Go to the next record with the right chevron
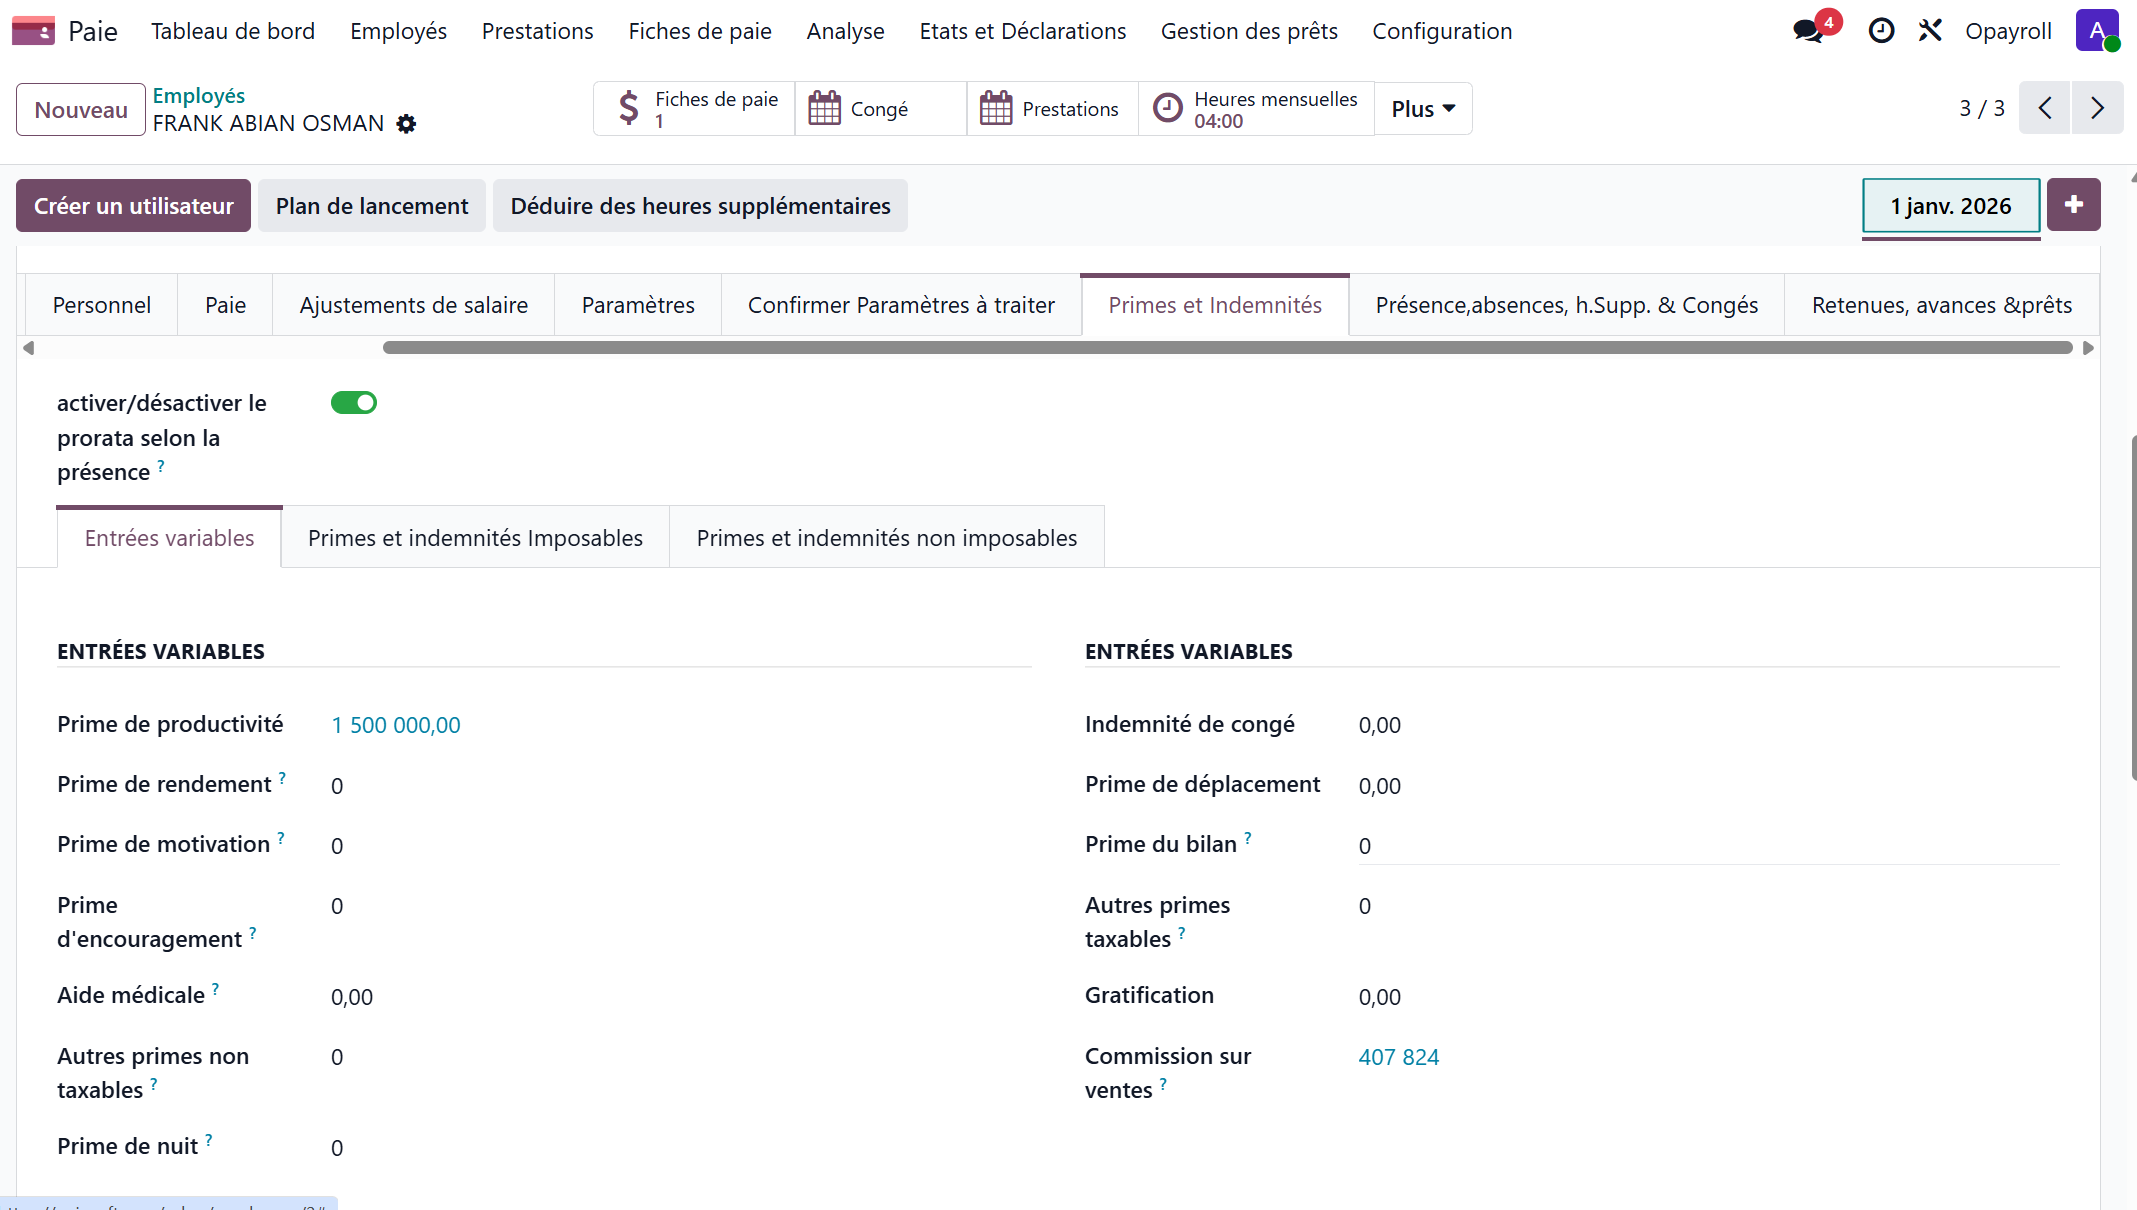The width and height of the screenshot is (2137, 1210). click(x=2097, y=108)
